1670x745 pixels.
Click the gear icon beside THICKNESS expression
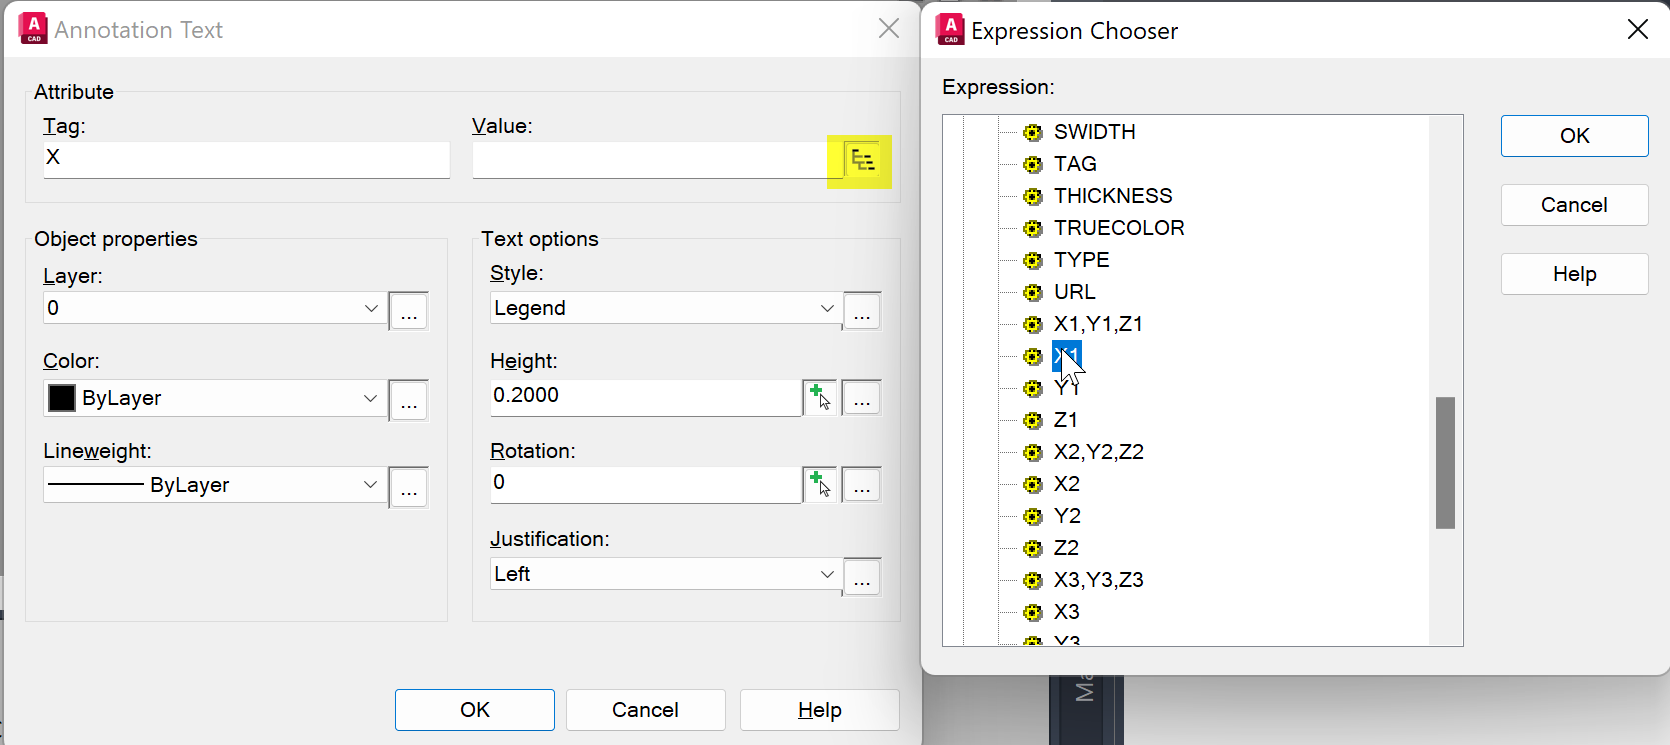(x=1033, y=196)
